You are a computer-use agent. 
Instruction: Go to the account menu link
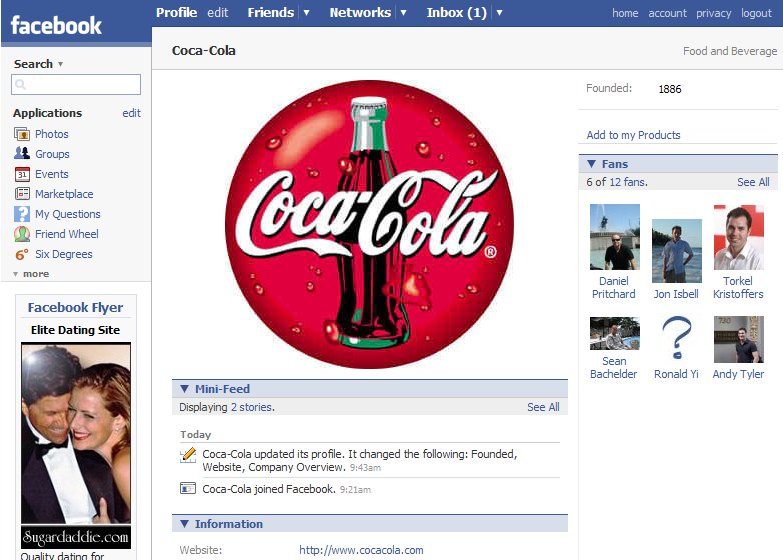[667, 14]
